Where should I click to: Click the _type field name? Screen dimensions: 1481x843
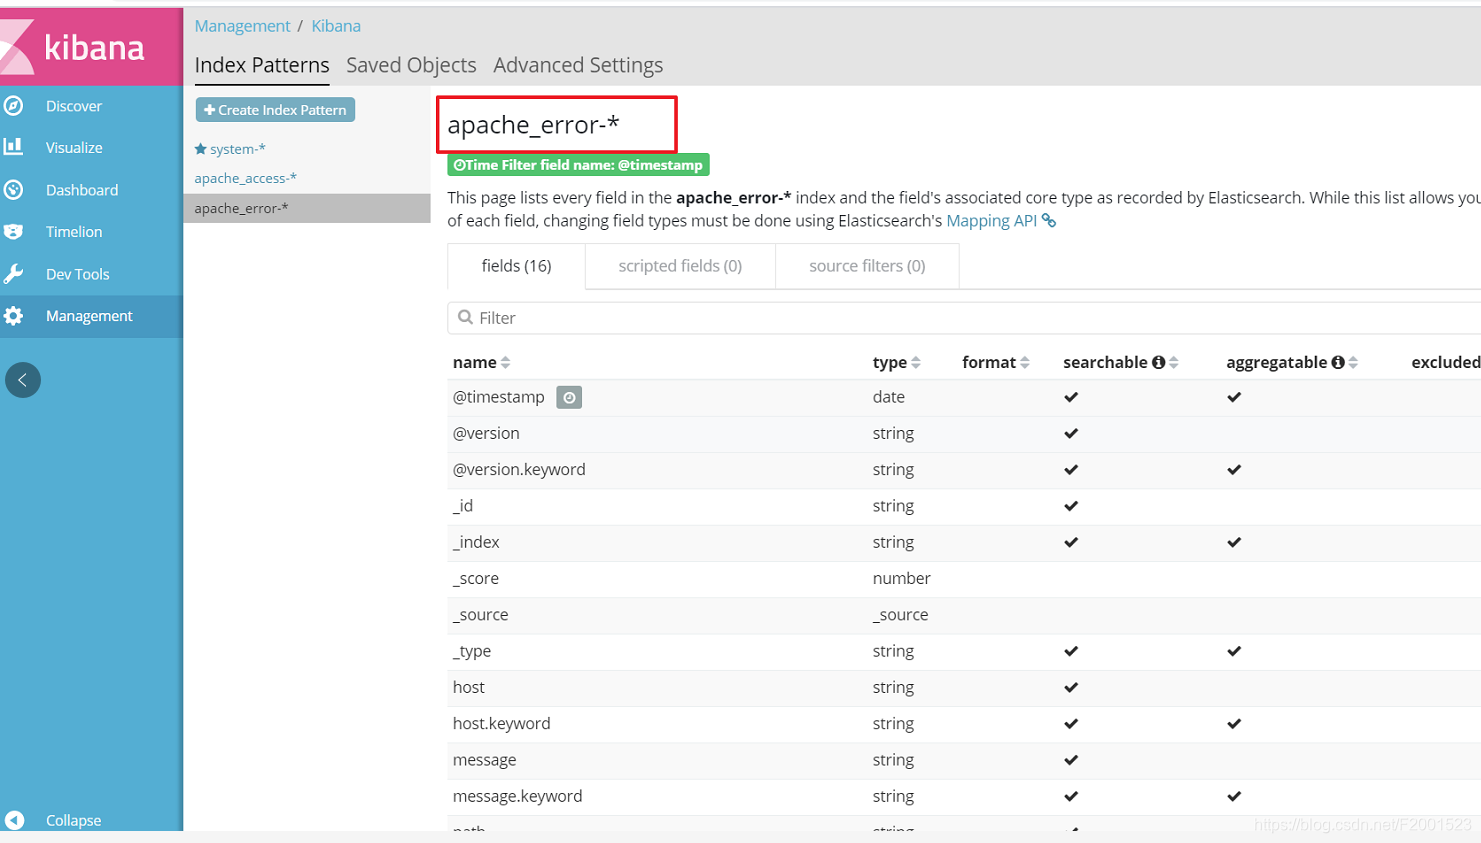[x=472, y=651]
